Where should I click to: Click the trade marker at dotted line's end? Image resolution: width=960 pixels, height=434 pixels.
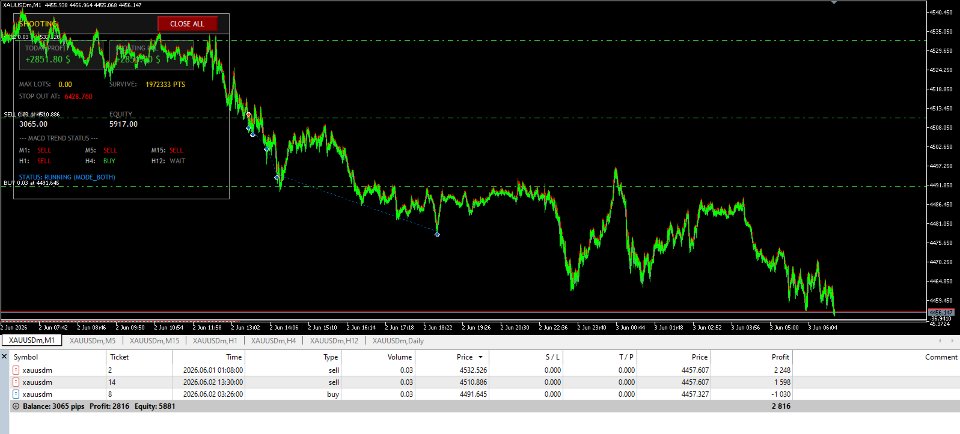437,234
